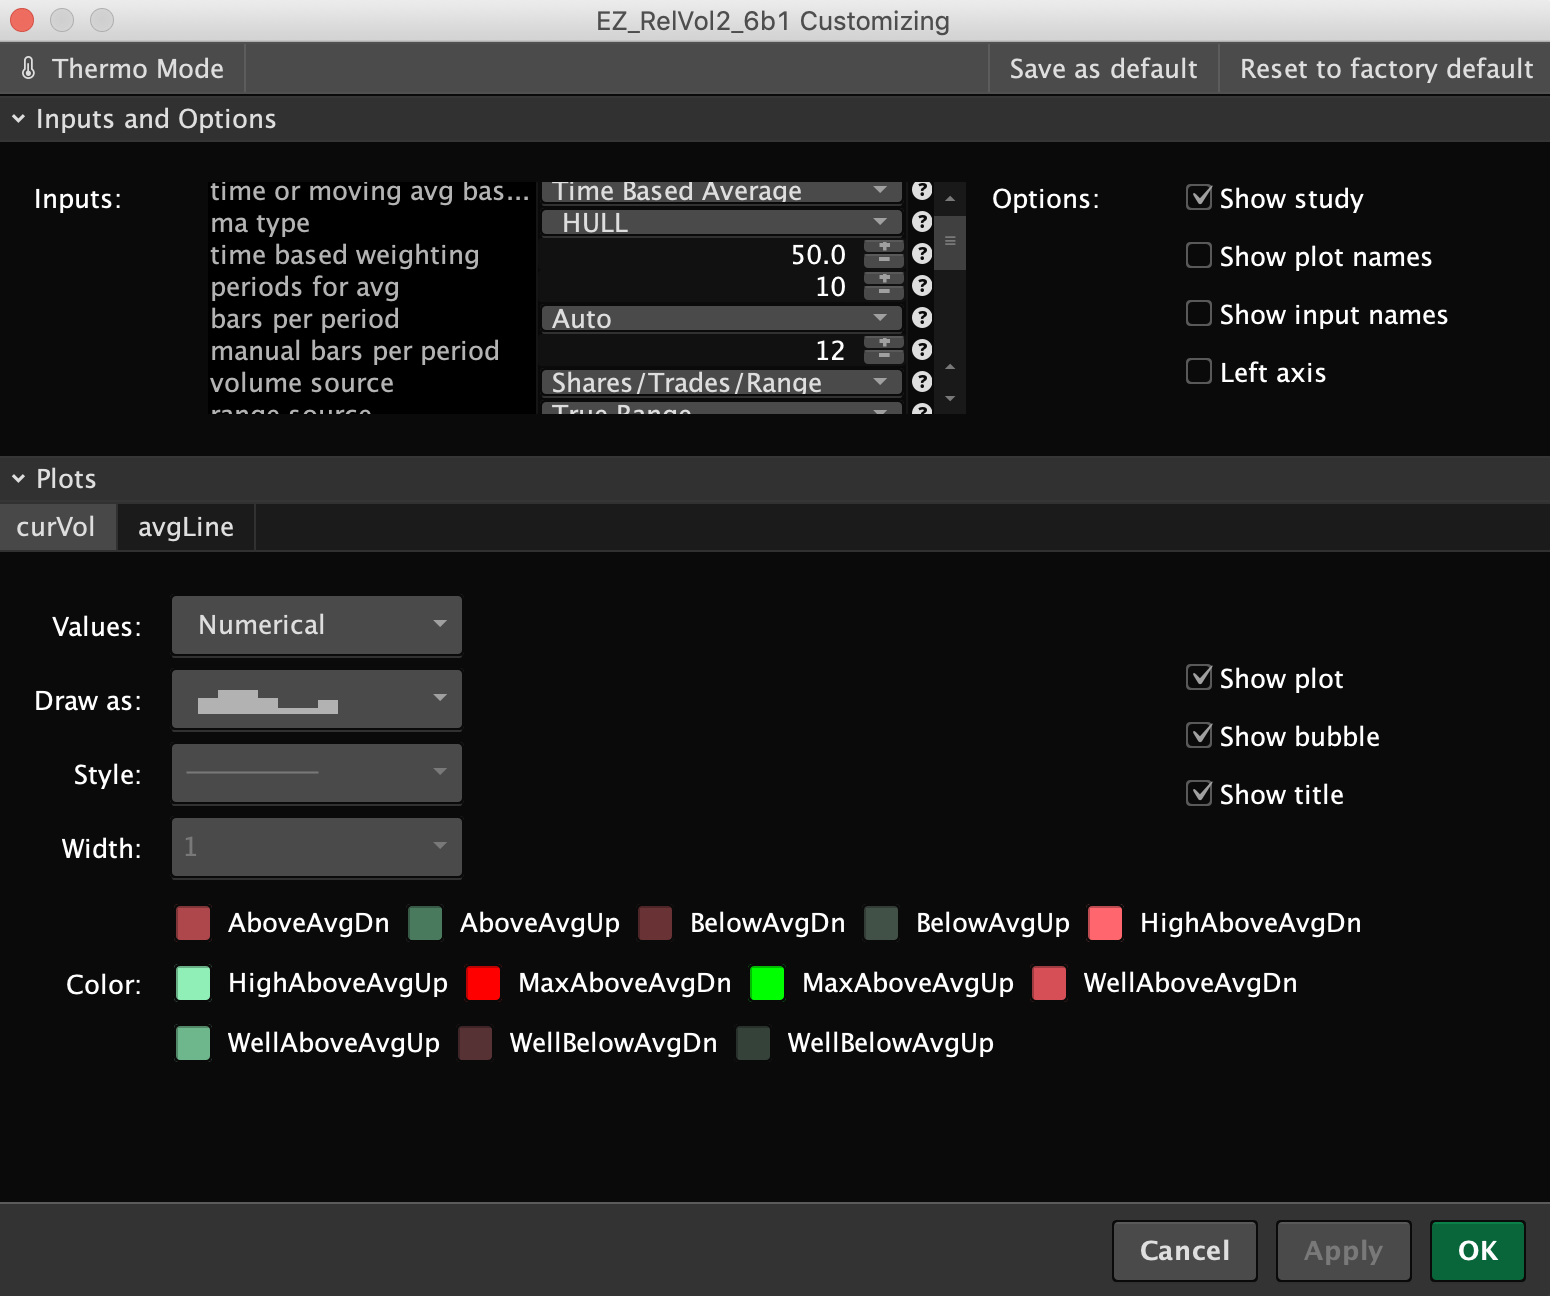Screen dimensions: 1550x1296
Task: Collapse the Plots section
Action: [x=18, y=479]
